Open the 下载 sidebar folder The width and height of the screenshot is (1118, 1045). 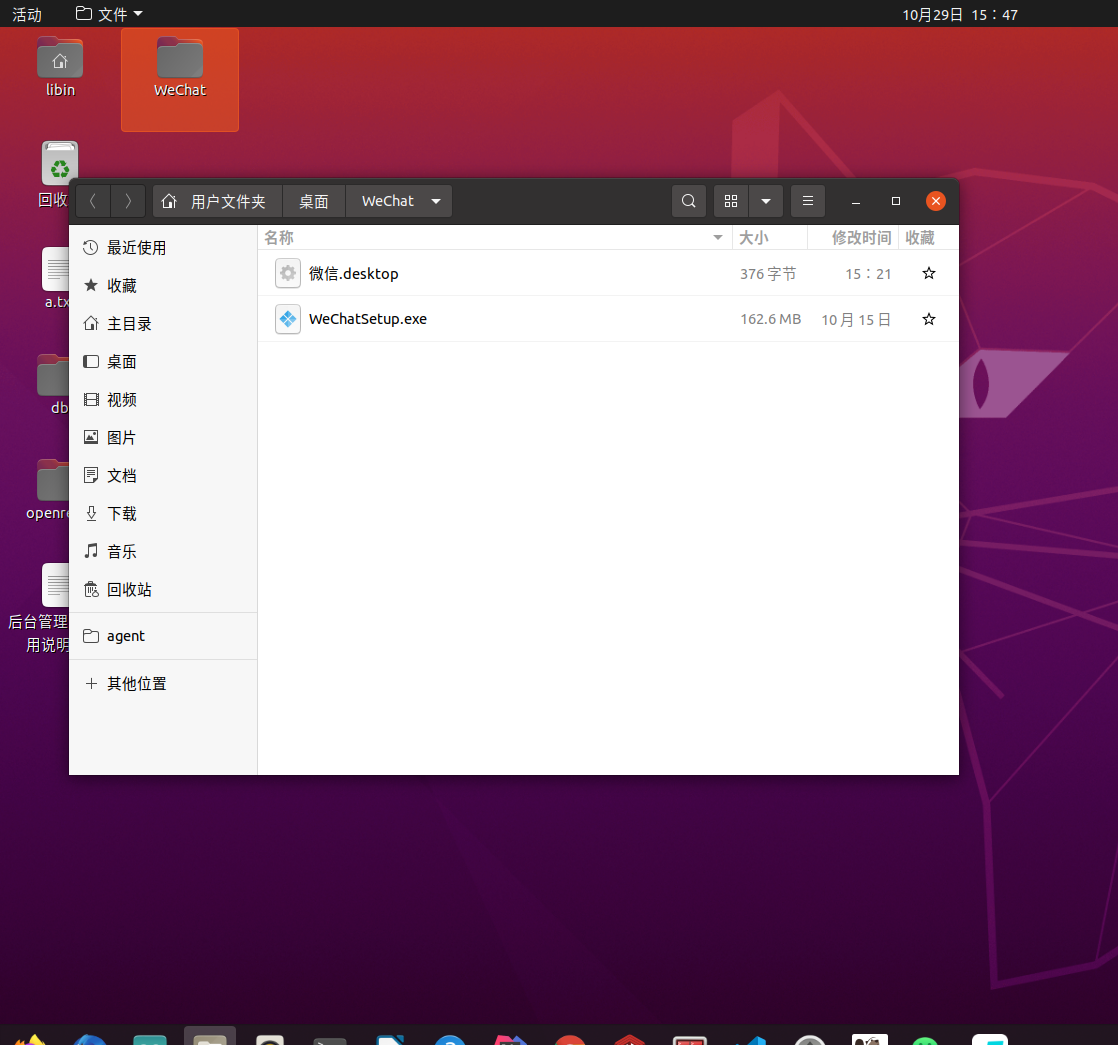pyautogui.click(x=163, y=513)
